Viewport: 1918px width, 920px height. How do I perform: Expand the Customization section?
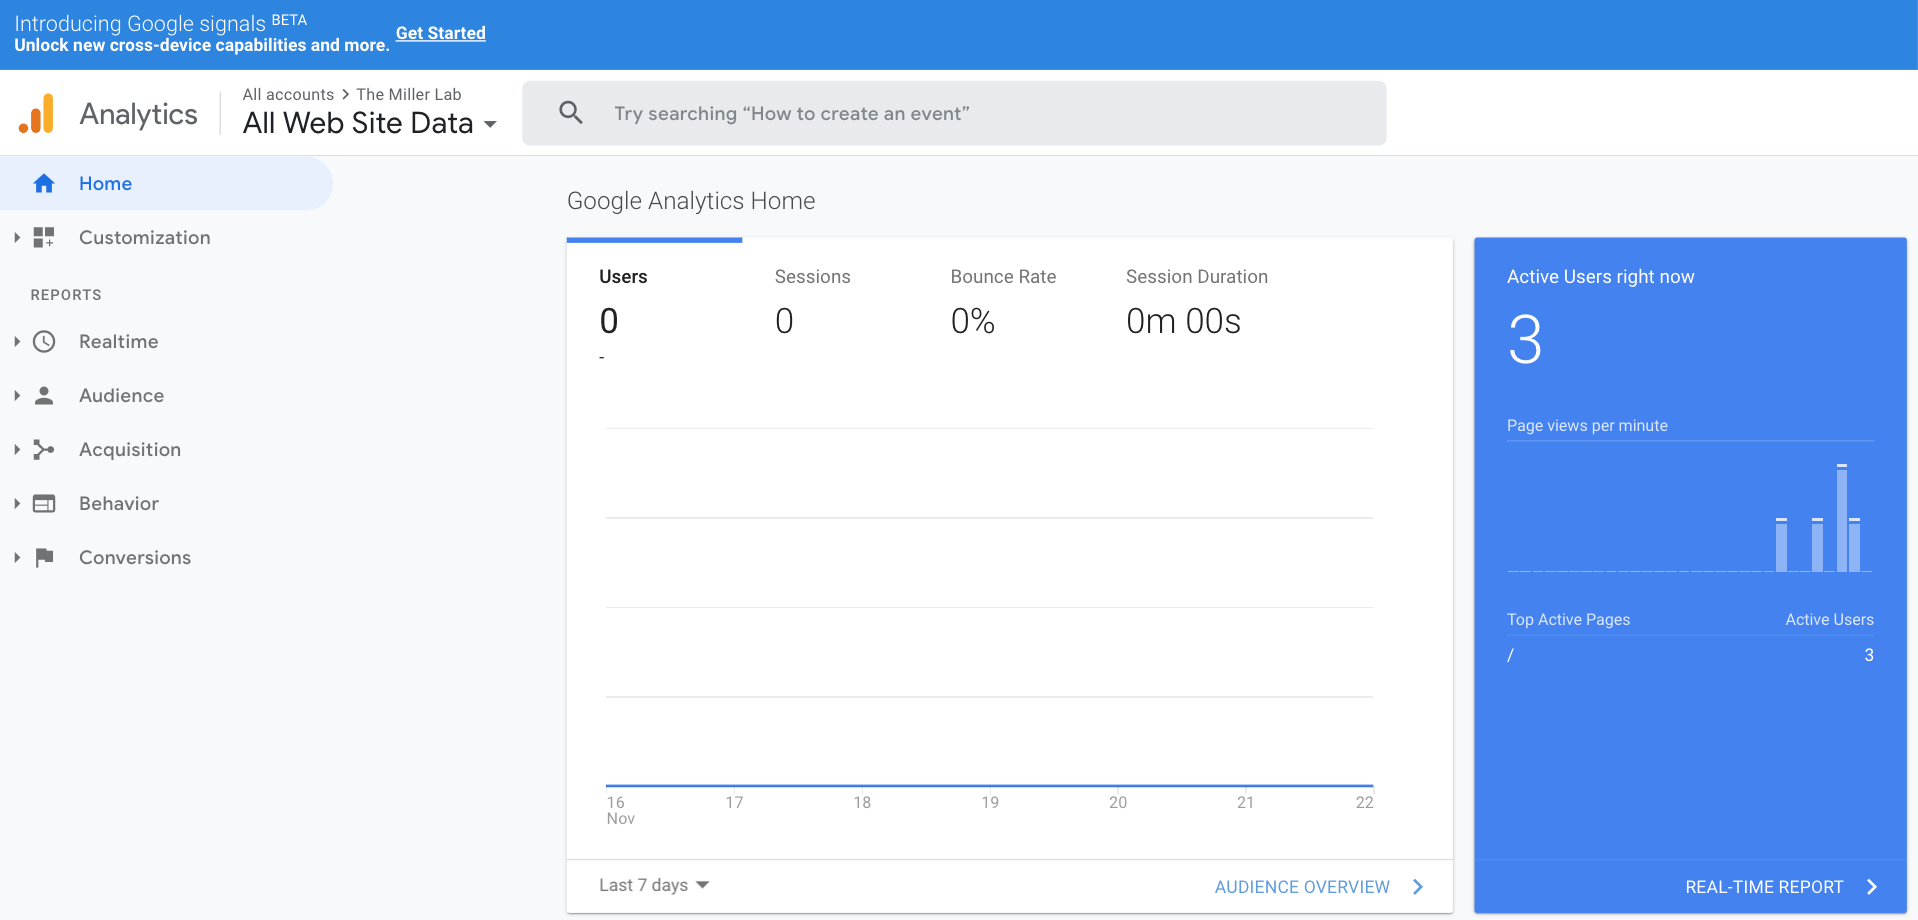[17, 237]
